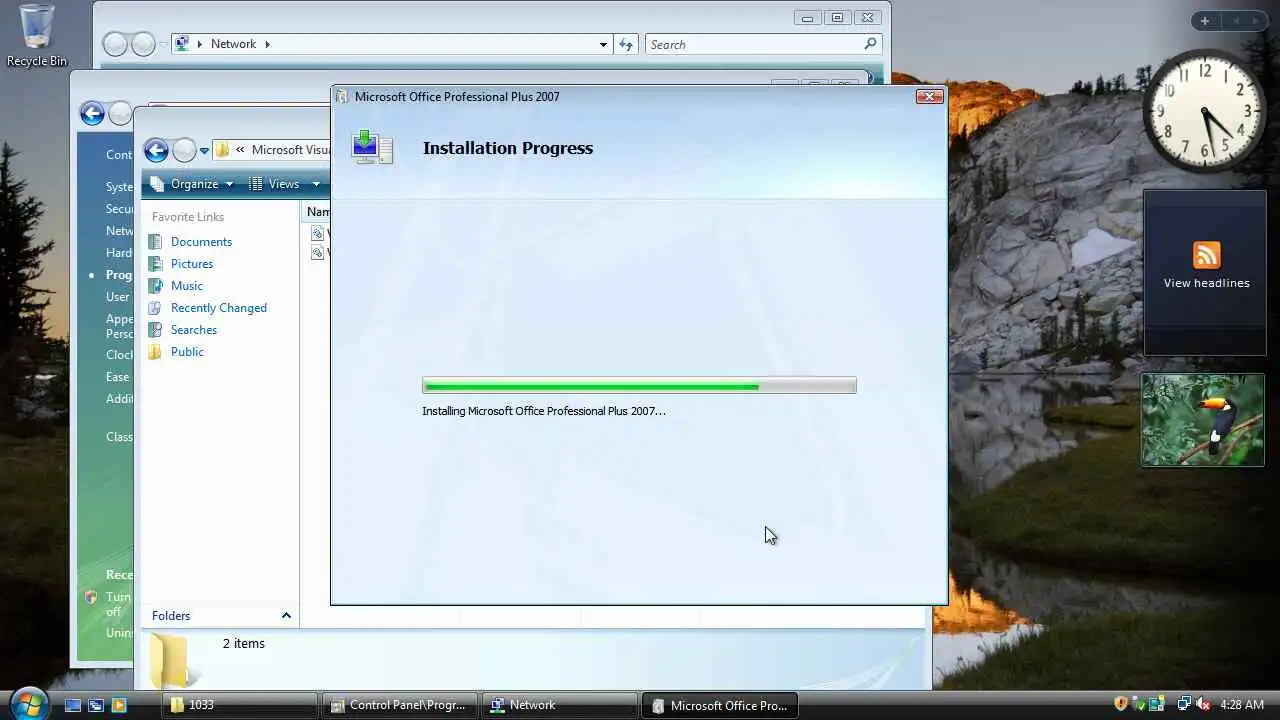Open the Recycle Bin desktop icon
Screen dimensions: 1280x720
(x=37, y=36)
